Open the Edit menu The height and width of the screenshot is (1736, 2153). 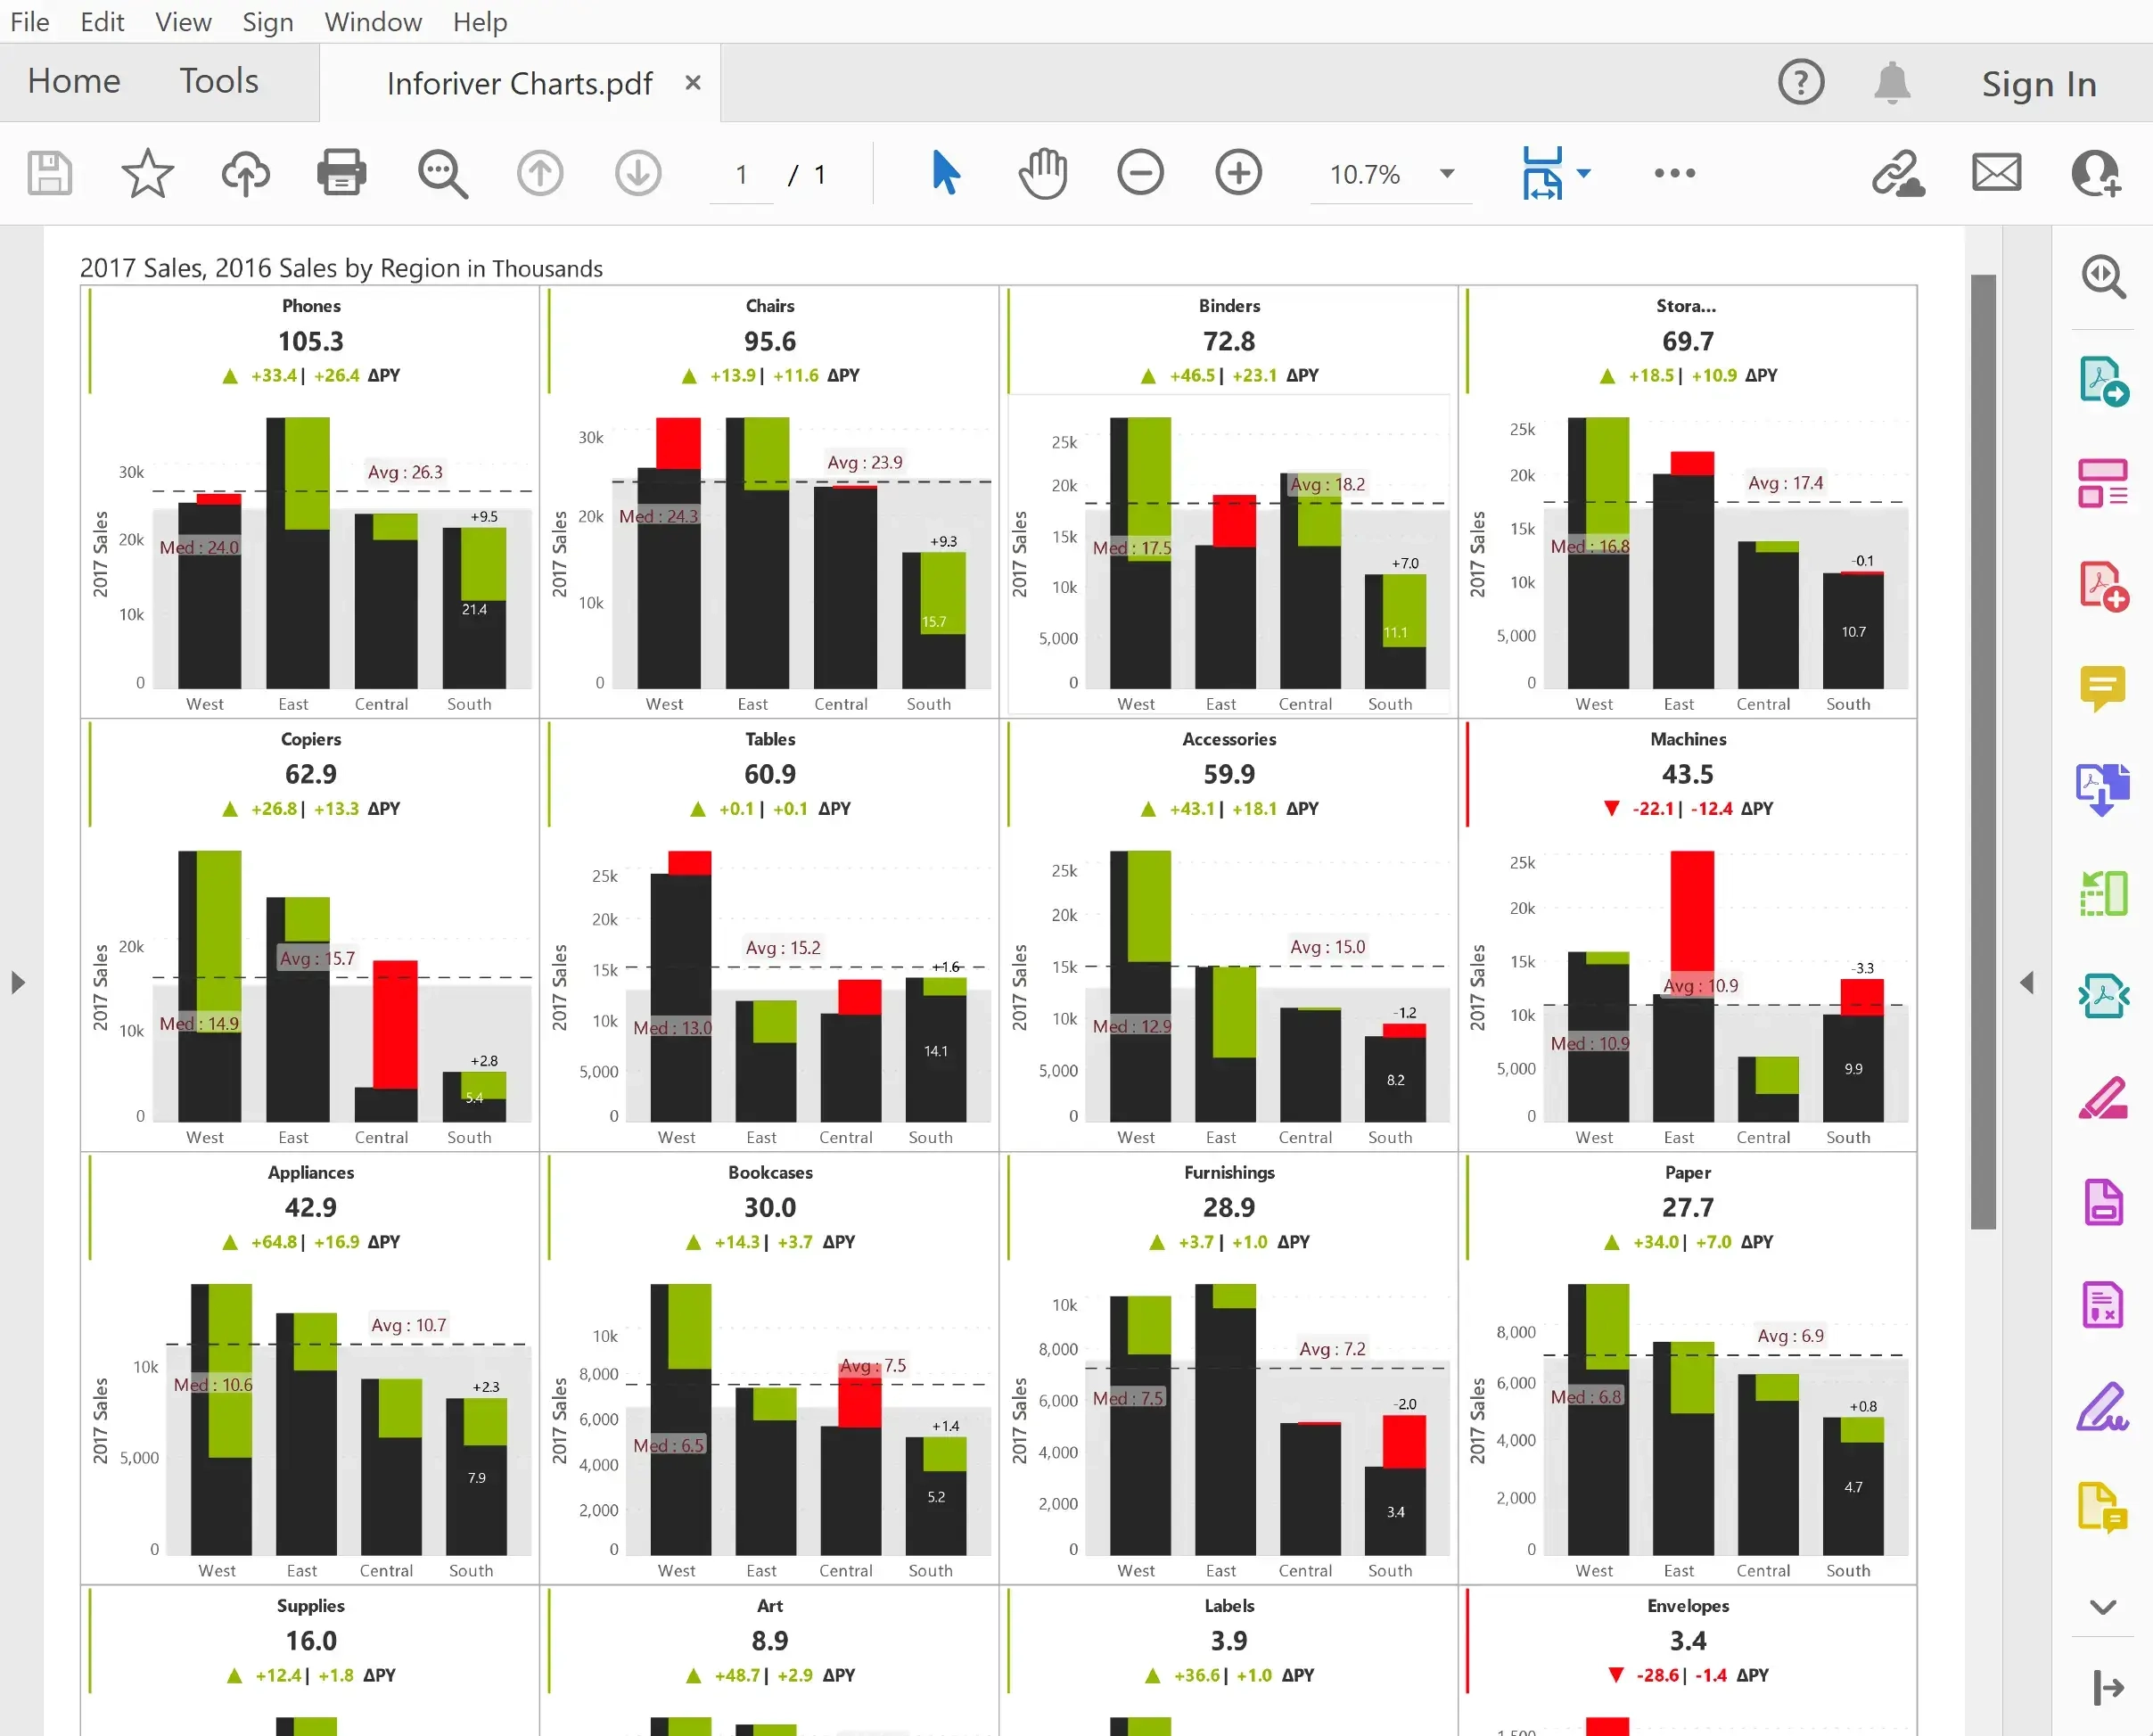coord(102,21)
